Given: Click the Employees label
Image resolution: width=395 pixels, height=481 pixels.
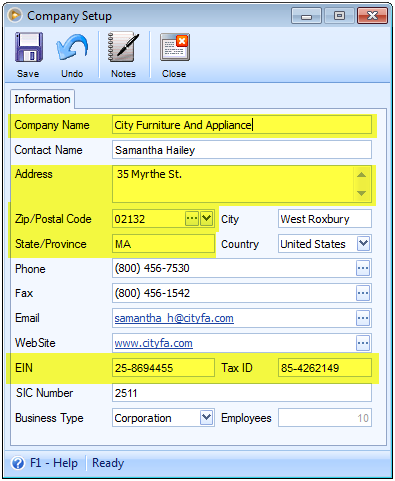Looking at the screenshot, I should point(246,418).
